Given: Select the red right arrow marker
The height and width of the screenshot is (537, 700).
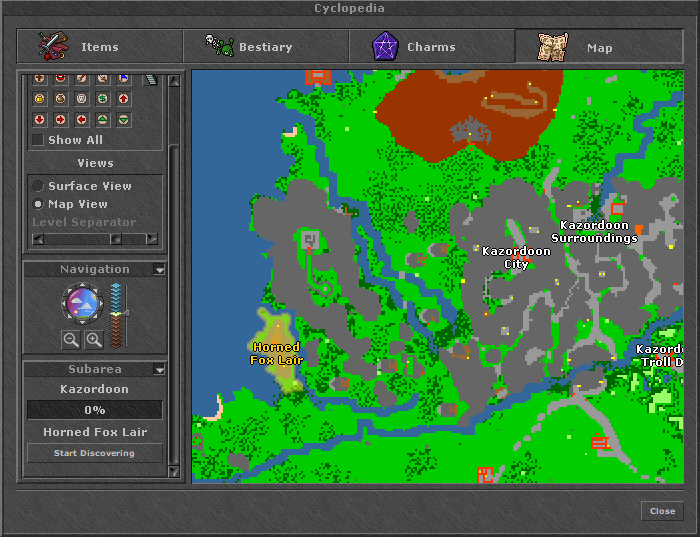Looking at the screenshot, I should [60, 120].
